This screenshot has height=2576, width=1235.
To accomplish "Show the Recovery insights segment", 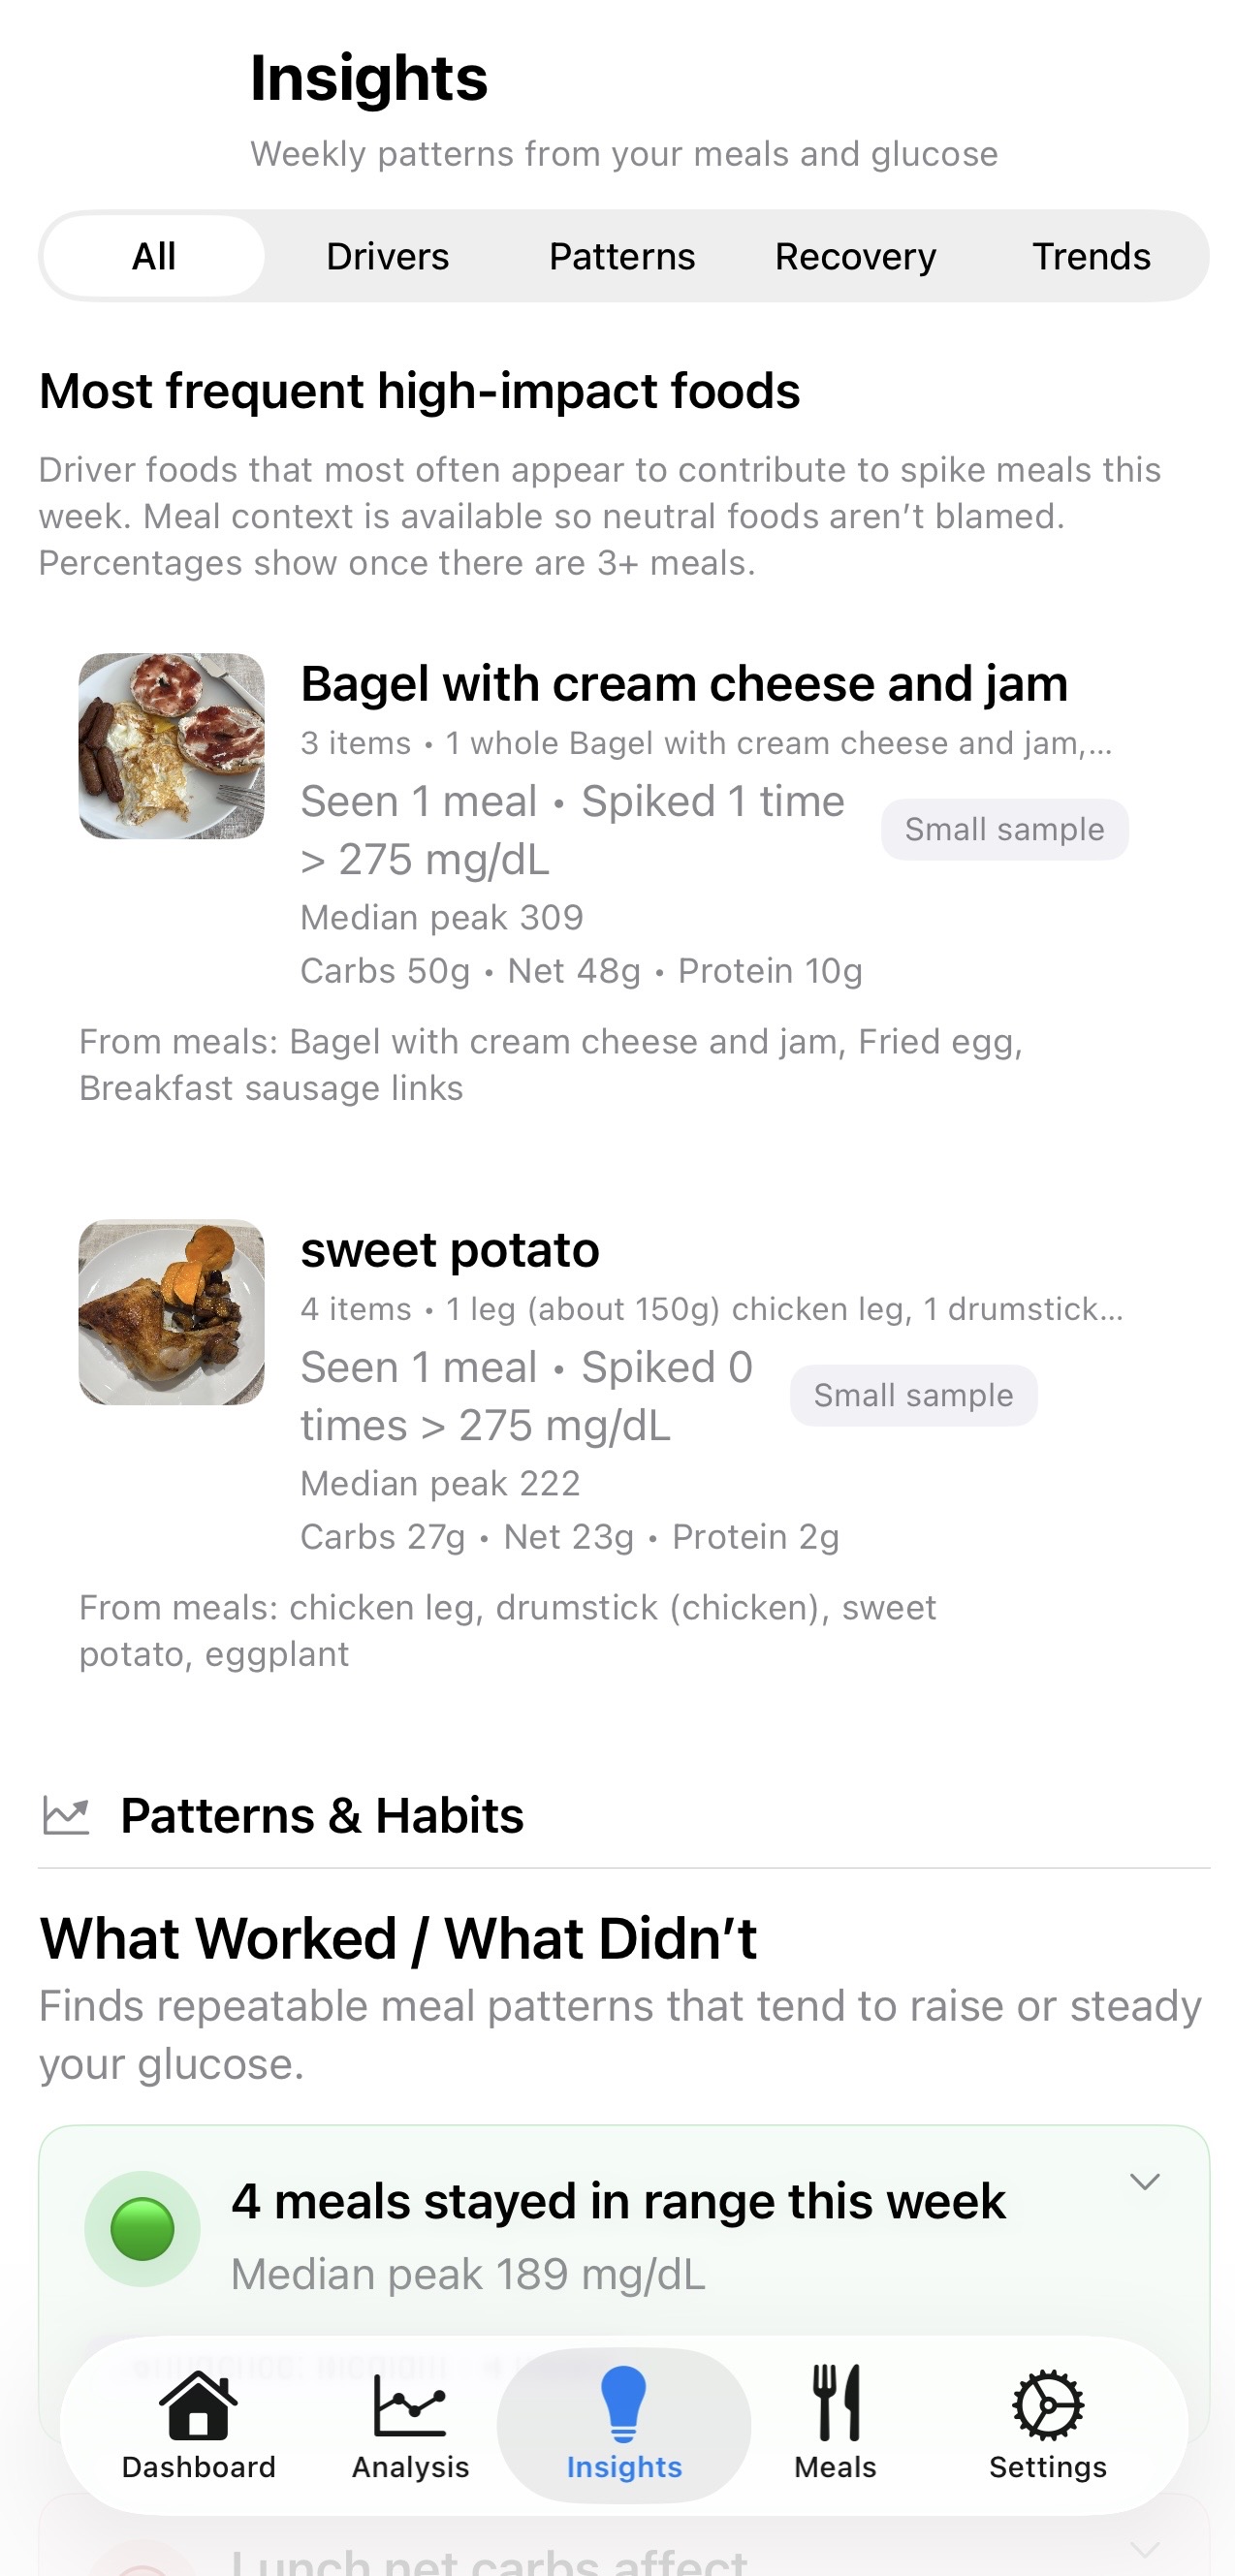I will pyautogui.click(x=855, y=256).
